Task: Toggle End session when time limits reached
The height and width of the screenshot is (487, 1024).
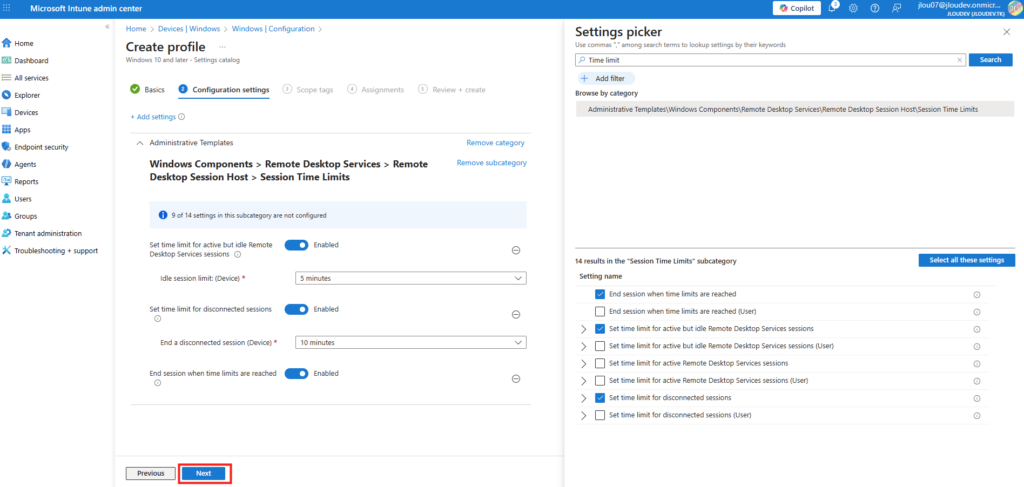Action: [x=296, y=373]
